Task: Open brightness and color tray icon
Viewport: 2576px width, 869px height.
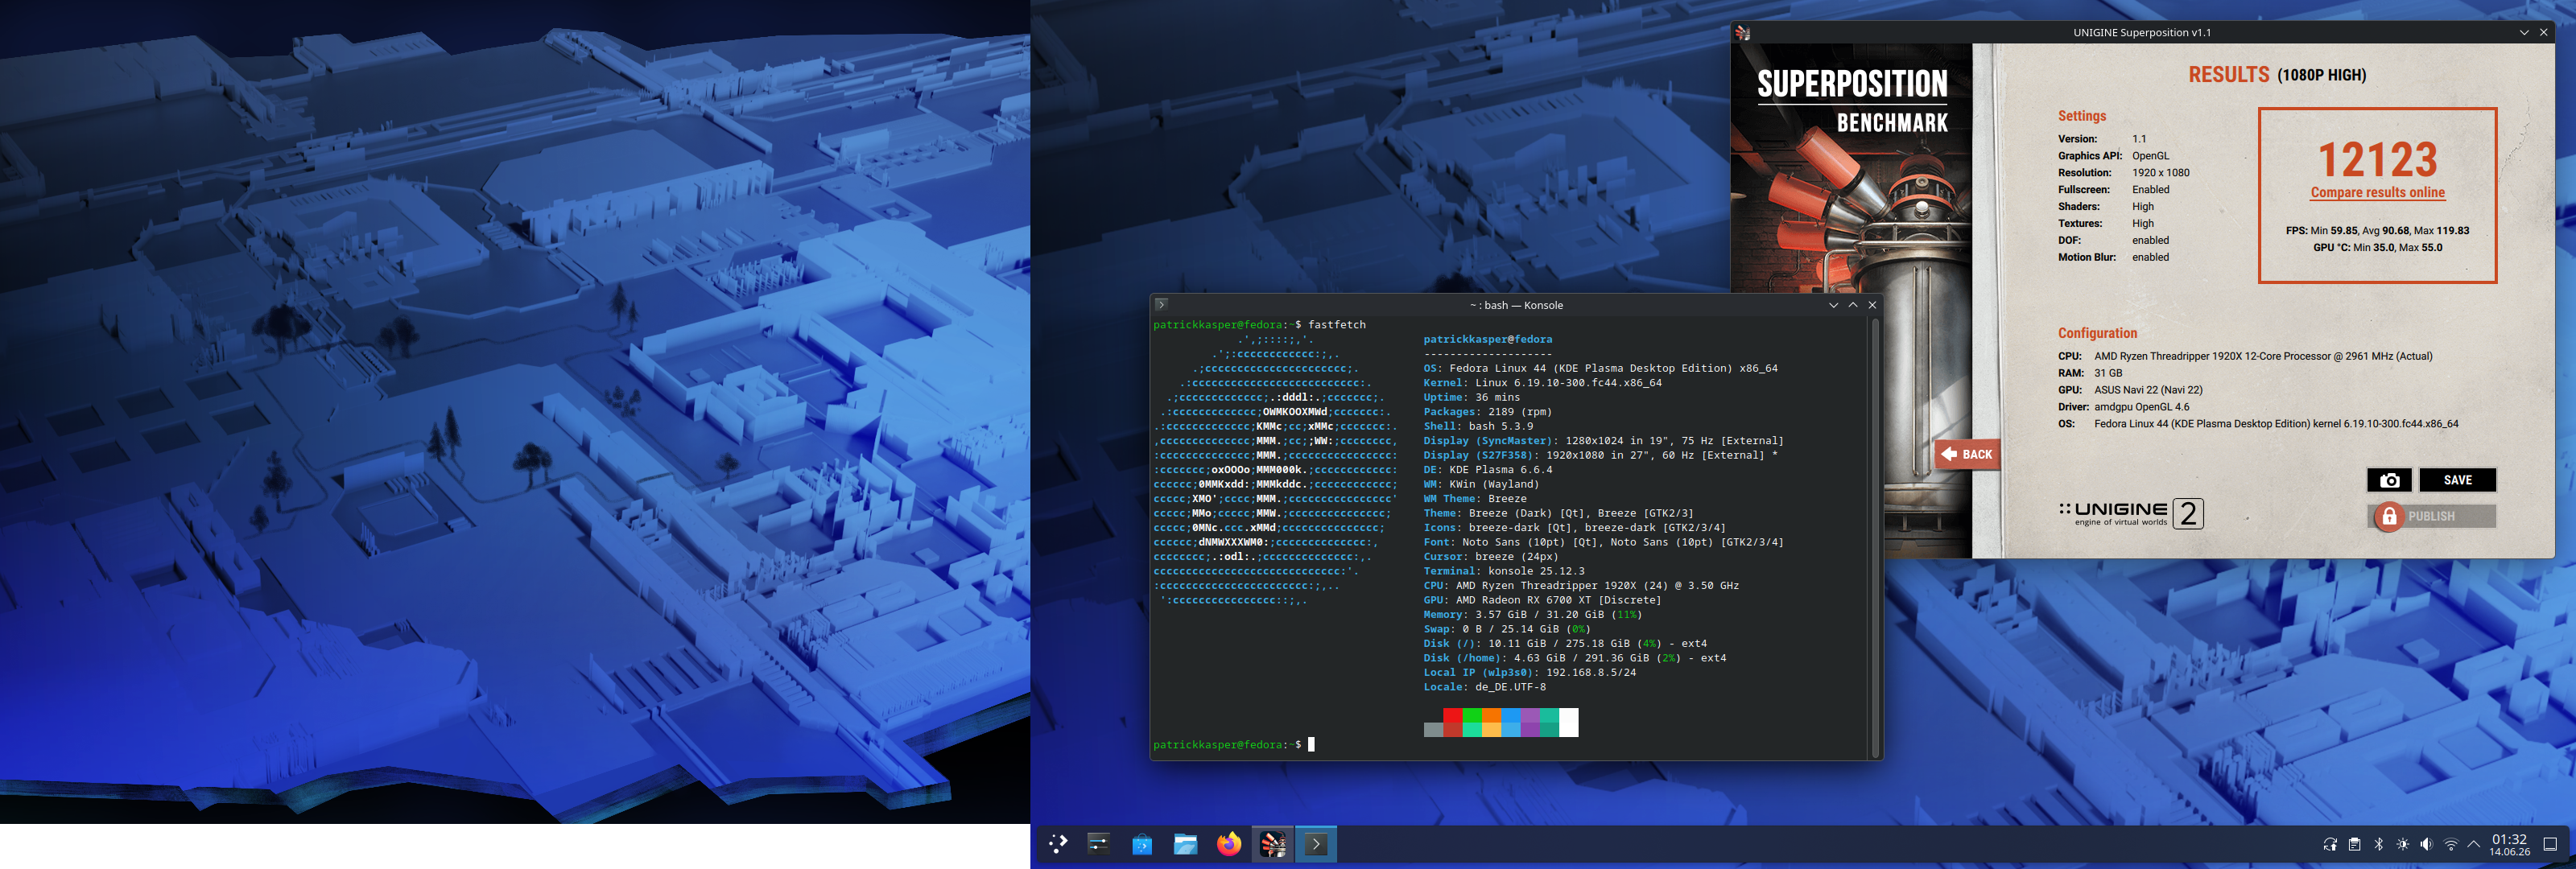Action: pyautogui.click(x=2403, y=844)
